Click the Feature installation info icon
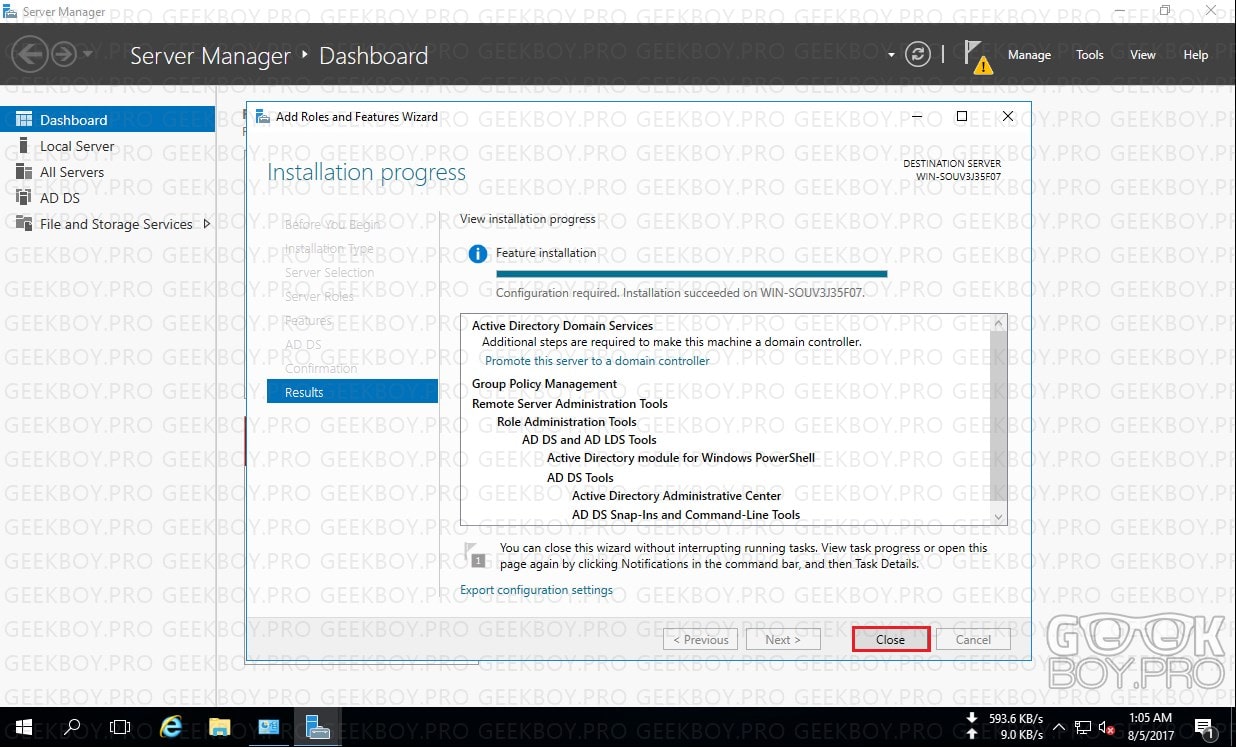The image size is (1236, 747). click(x=478, y=254)
